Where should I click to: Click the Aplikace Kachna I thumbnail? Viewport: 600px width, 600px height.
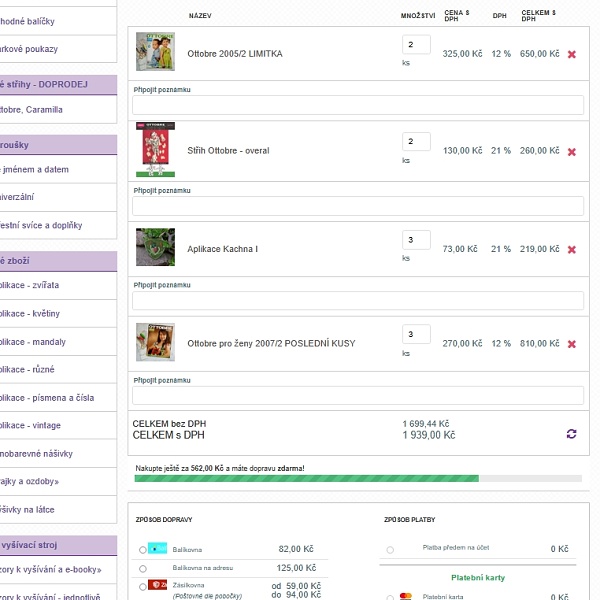click(x=155, y=247)
